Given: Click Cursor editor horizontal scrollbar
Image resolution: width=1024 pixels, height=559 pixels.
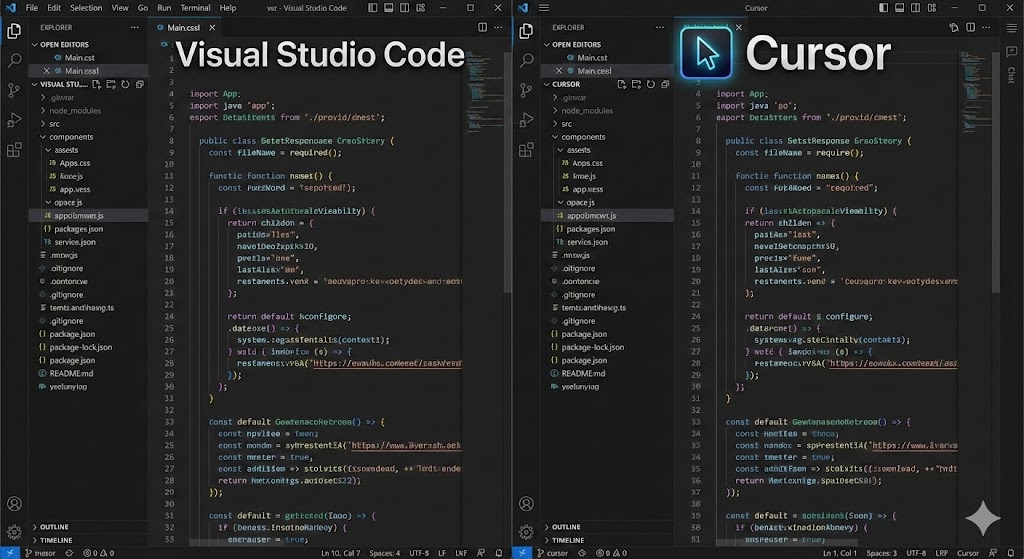Looking at the screenshot, I should coord(787,542).
